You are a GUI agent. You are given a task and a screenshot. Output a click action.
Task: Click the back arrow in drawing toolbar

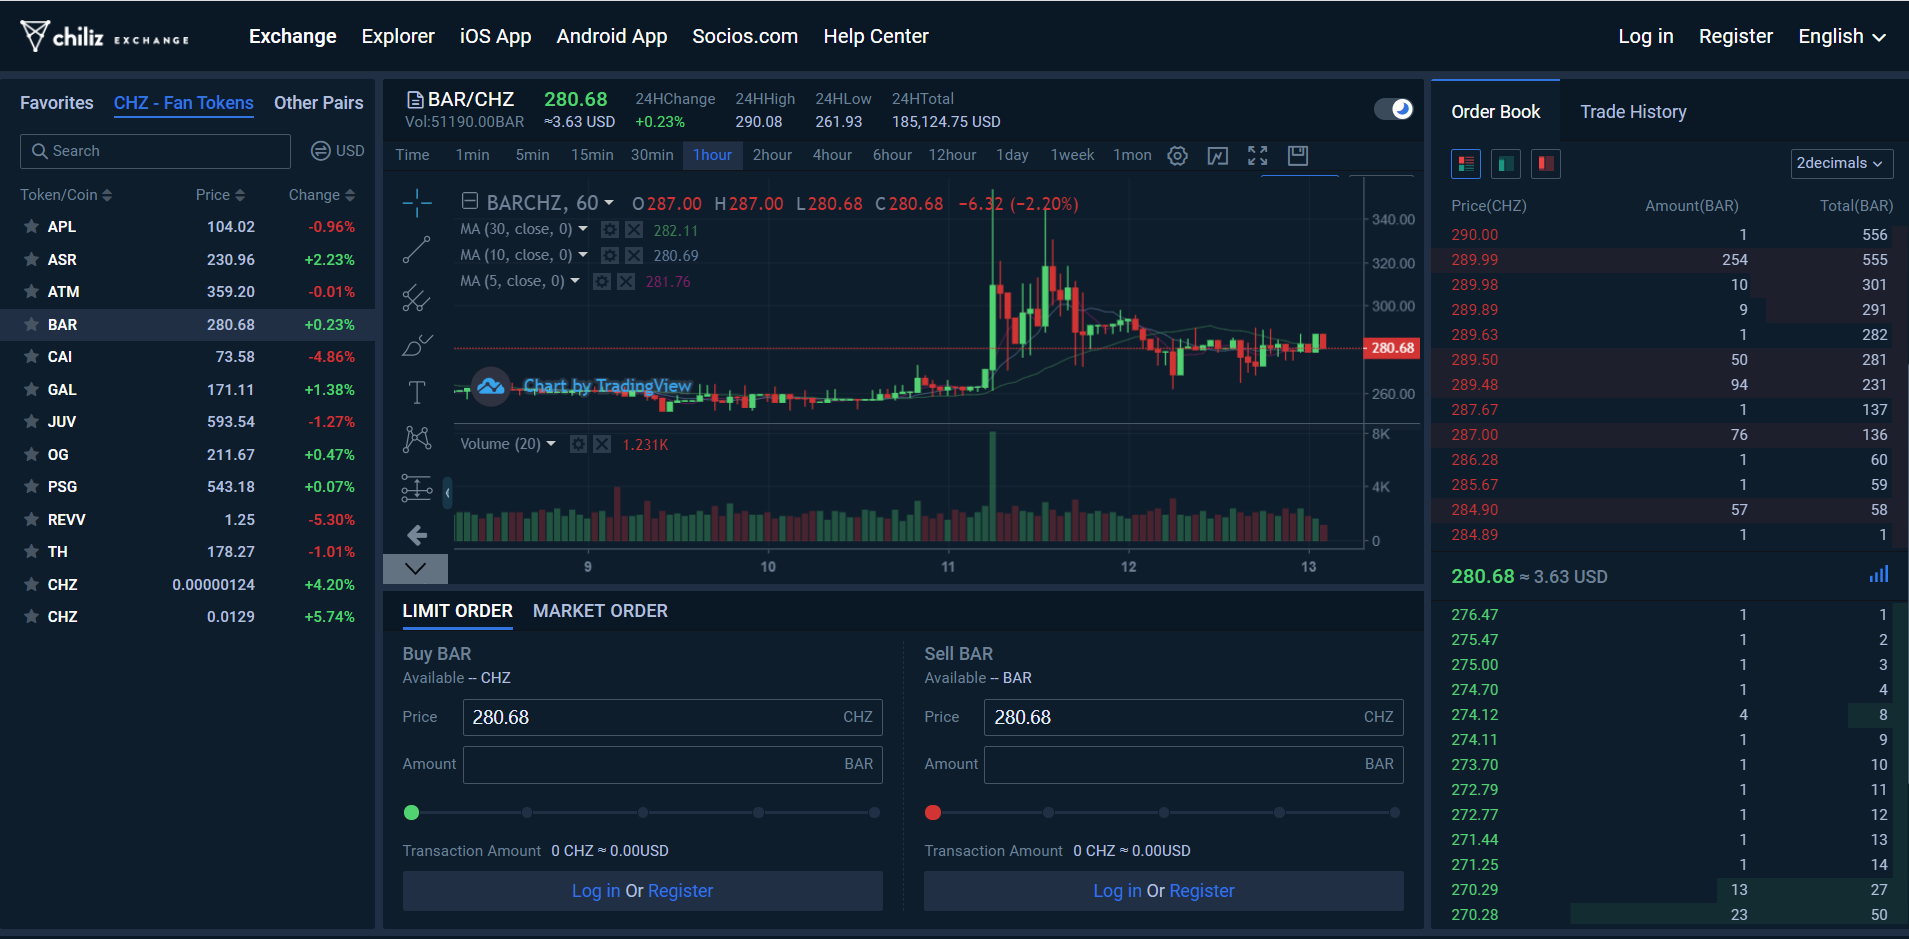417,535
